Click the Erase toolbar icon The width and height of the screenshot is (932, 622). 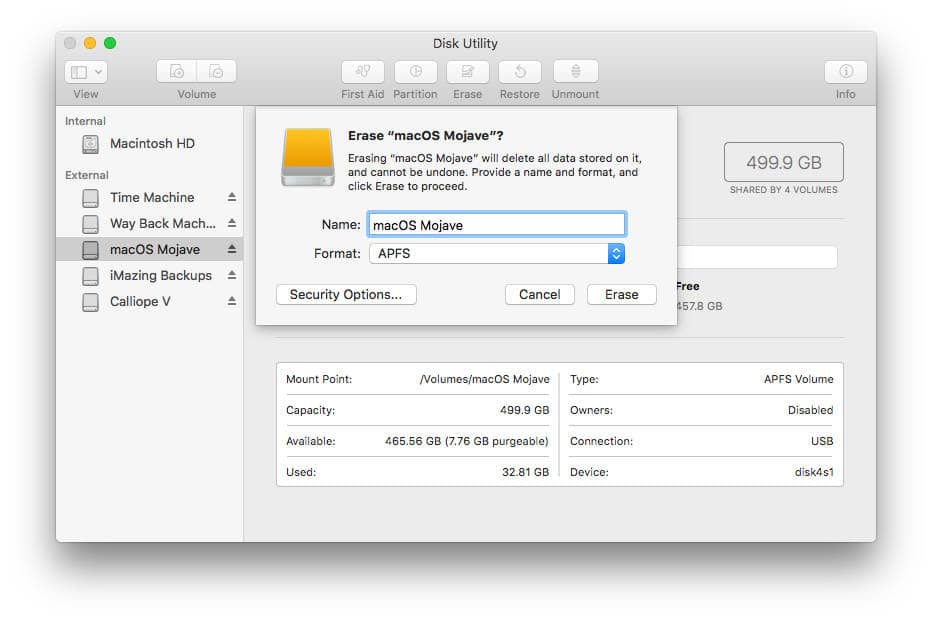coord(468,72)
